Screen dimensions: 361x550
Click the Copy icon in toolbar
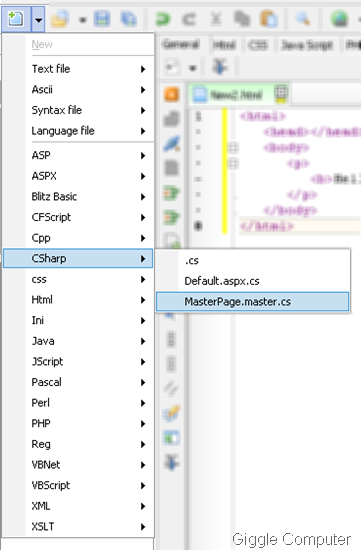[x=242, y=19]
